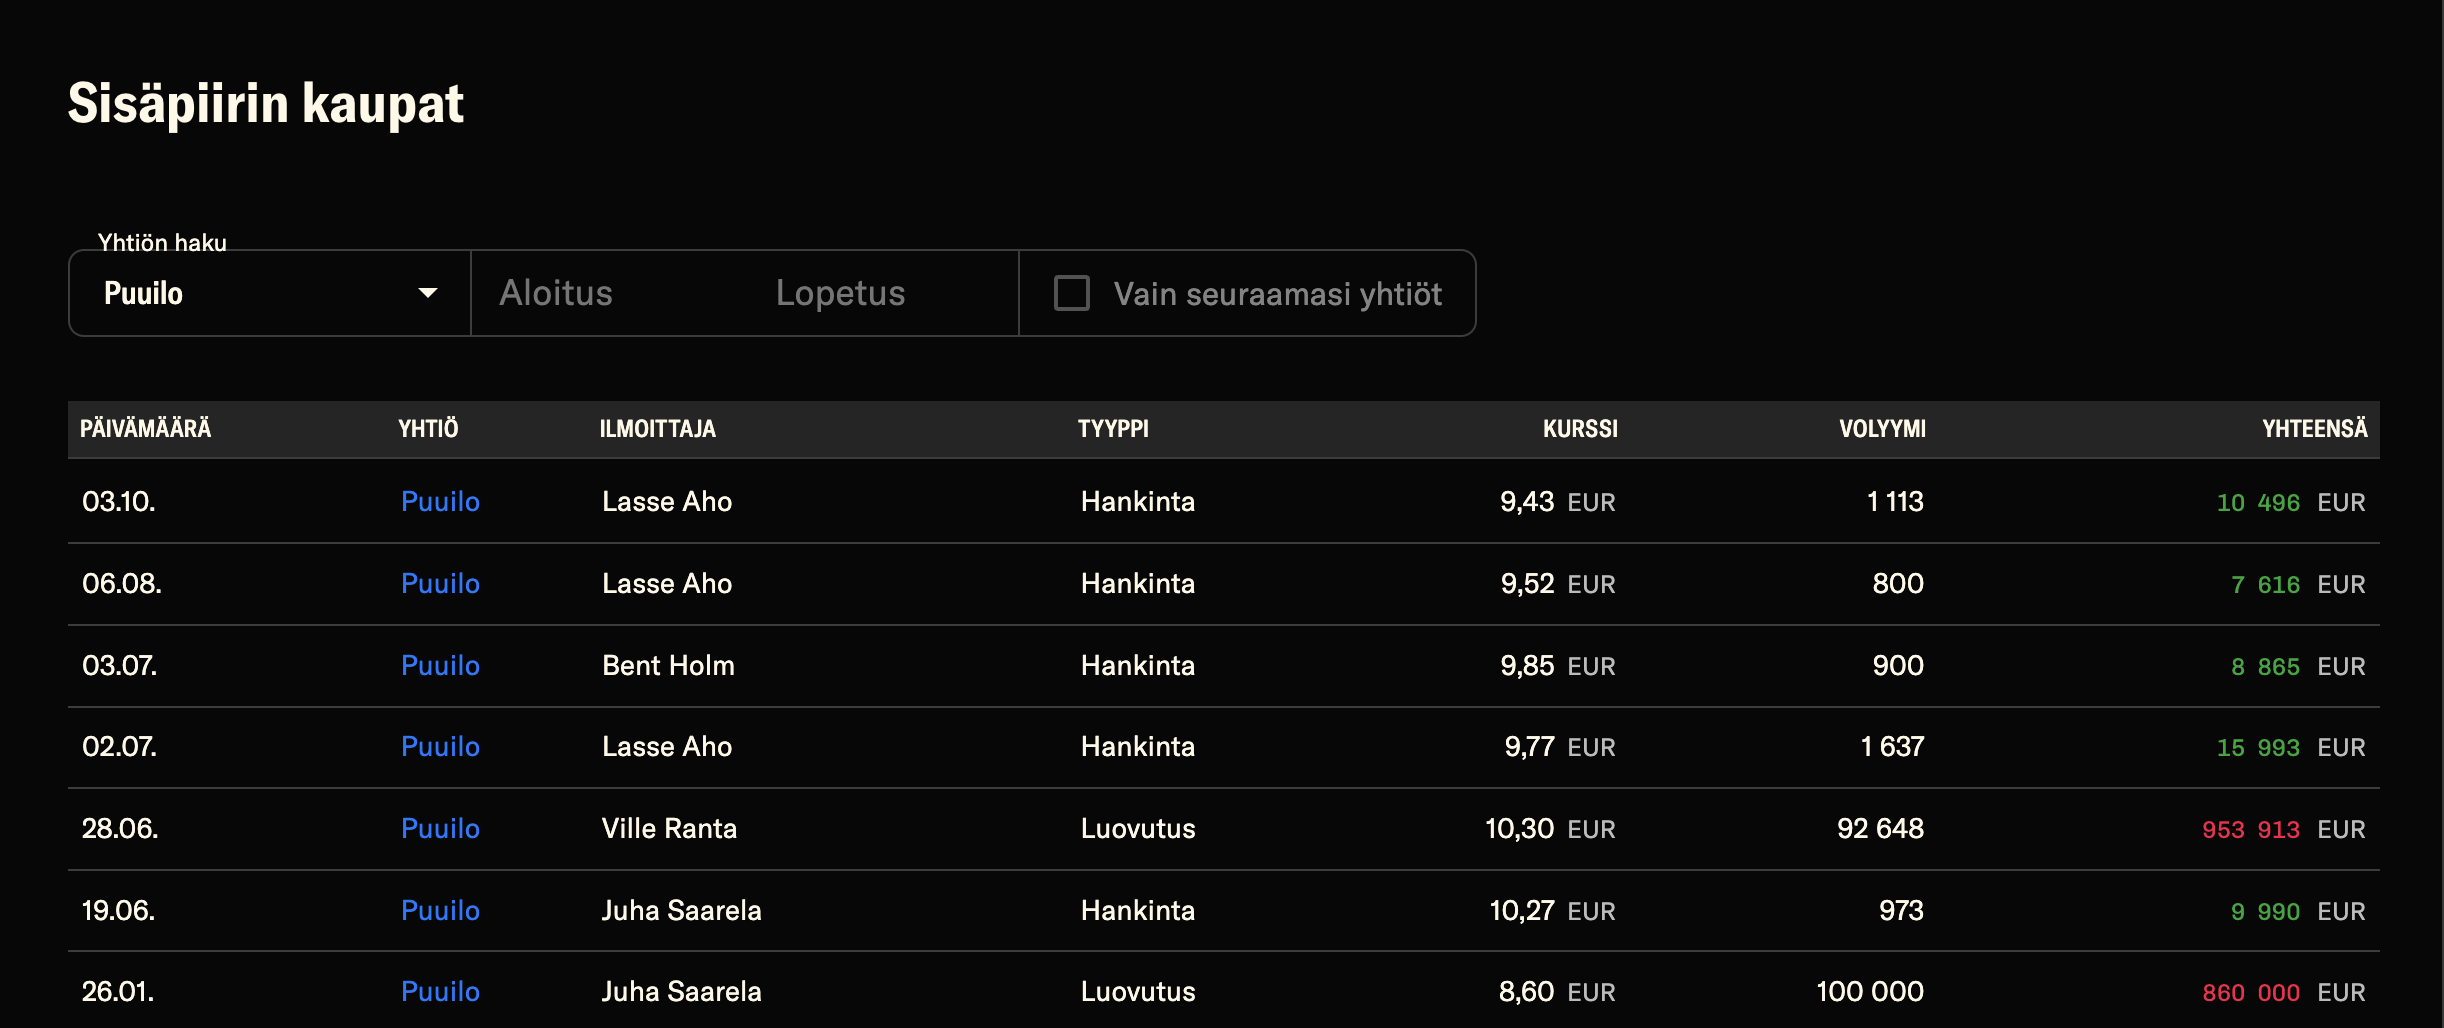Select Lasse Aho in the 06.08. row
The image size is (2444, 1028).
point(667,584)
